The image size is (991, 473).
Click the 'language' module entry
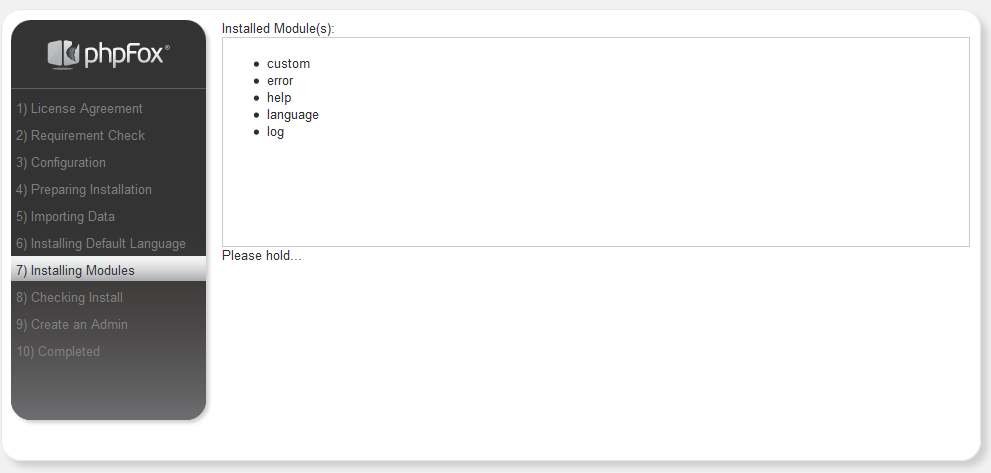pyautogui.click(x=292, y=115)
